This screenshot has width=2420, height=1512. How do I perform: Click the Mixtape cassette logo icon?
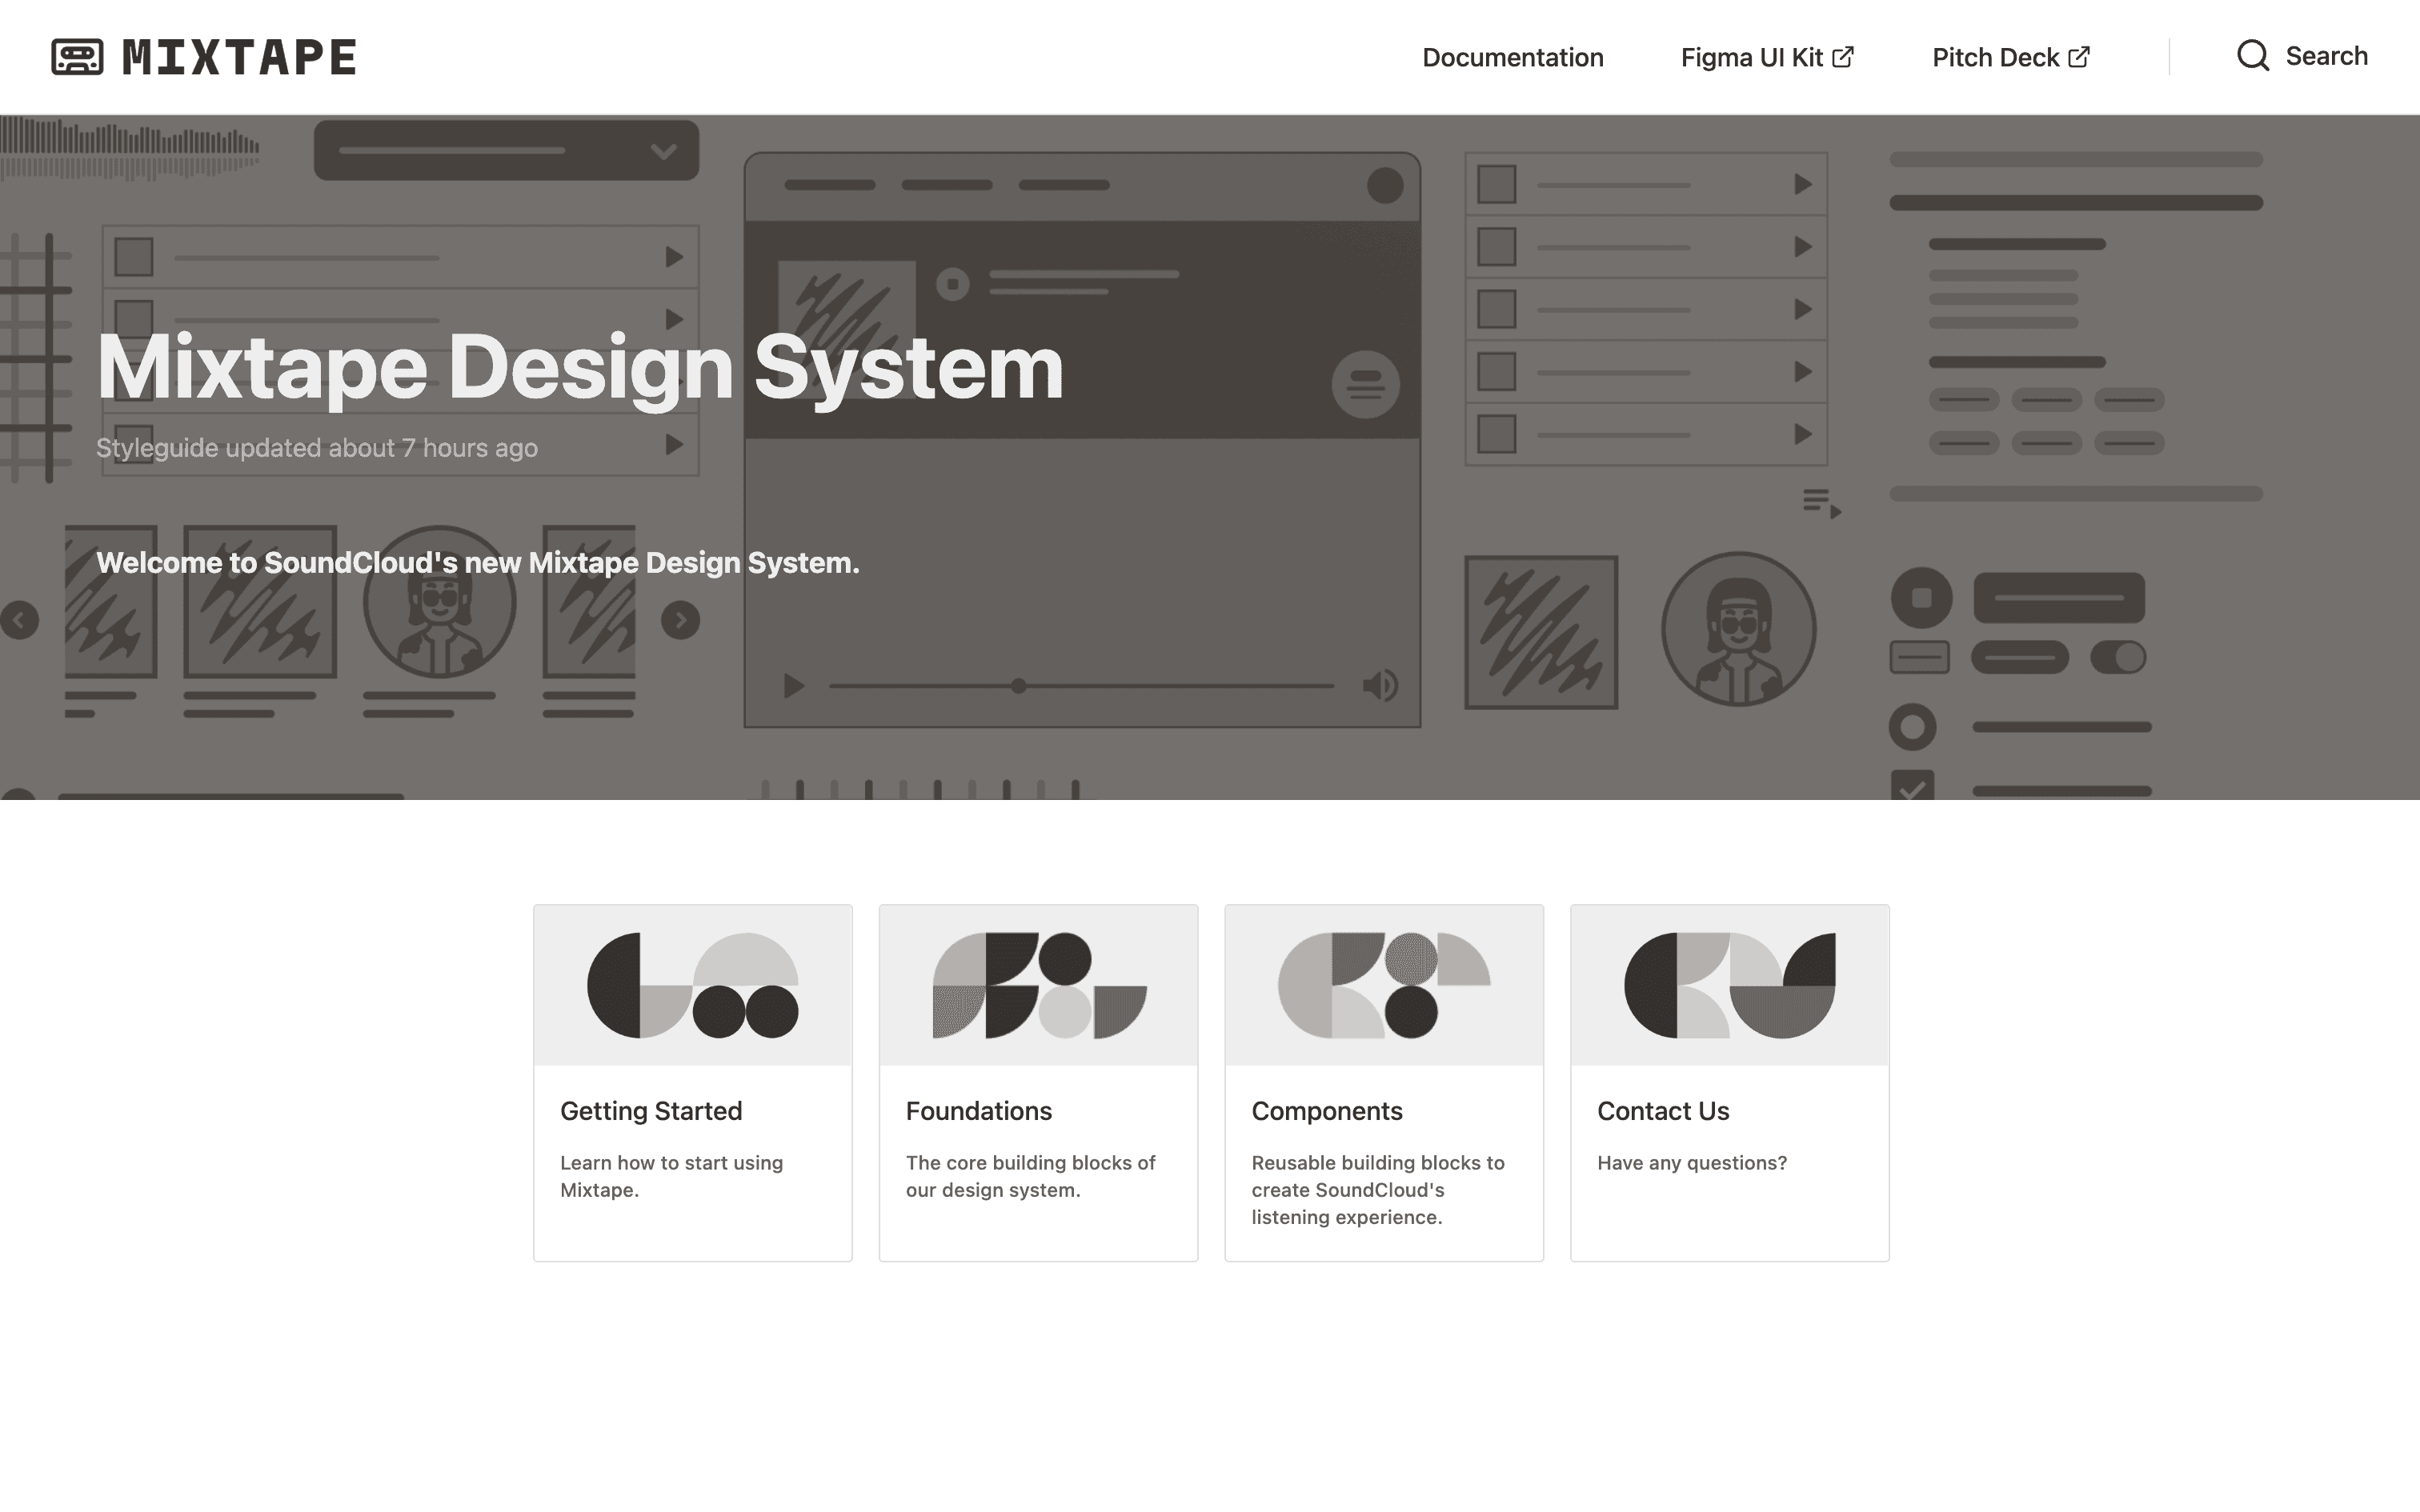77,57
